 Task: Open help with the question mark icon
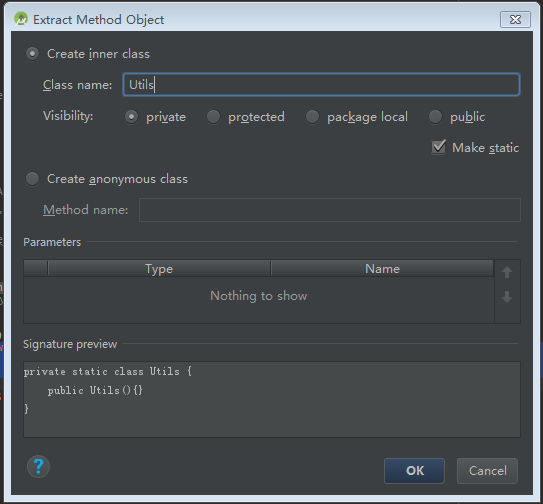[38, 467]
